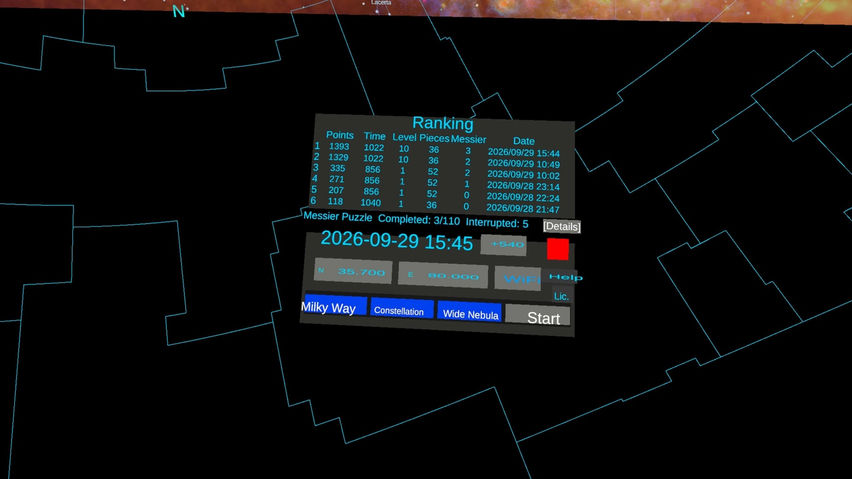The image size is (852, 479).
Task: Toggle the Wide Nebula display
Action: point(469,311)
